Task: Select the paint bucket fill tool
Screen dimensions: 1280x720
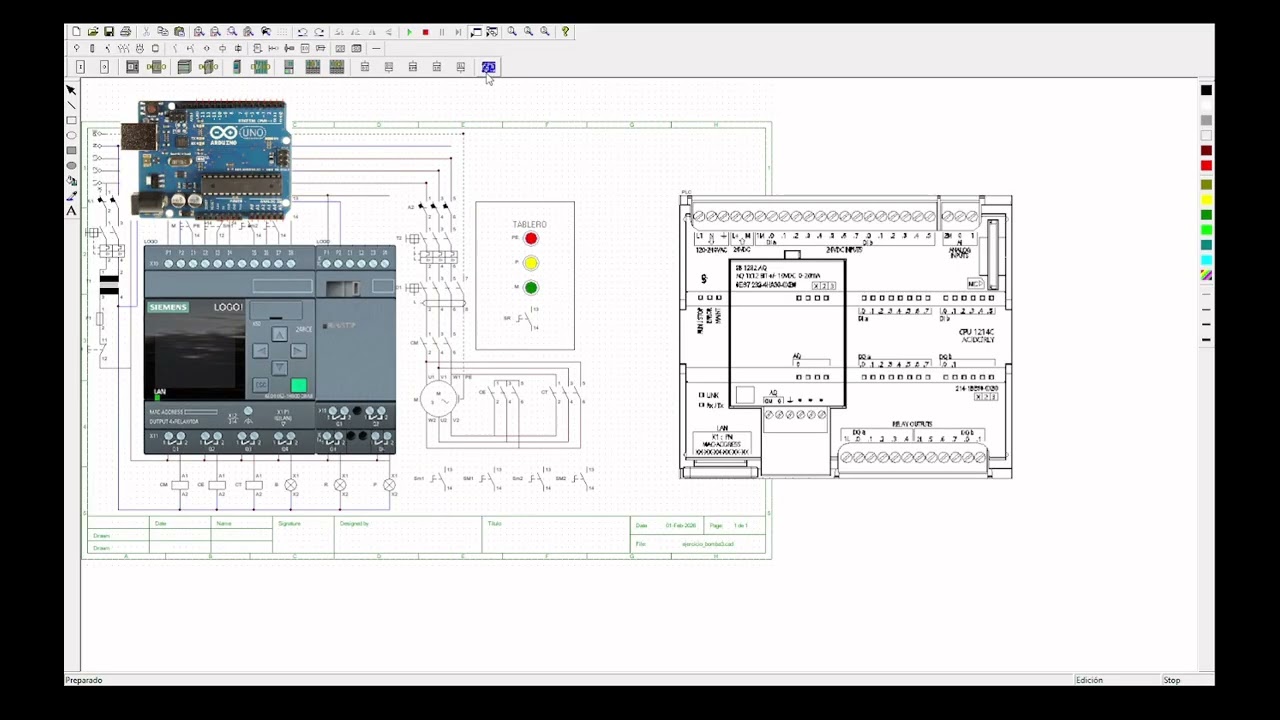Action: pyautogui.click(x=71, y=181)
